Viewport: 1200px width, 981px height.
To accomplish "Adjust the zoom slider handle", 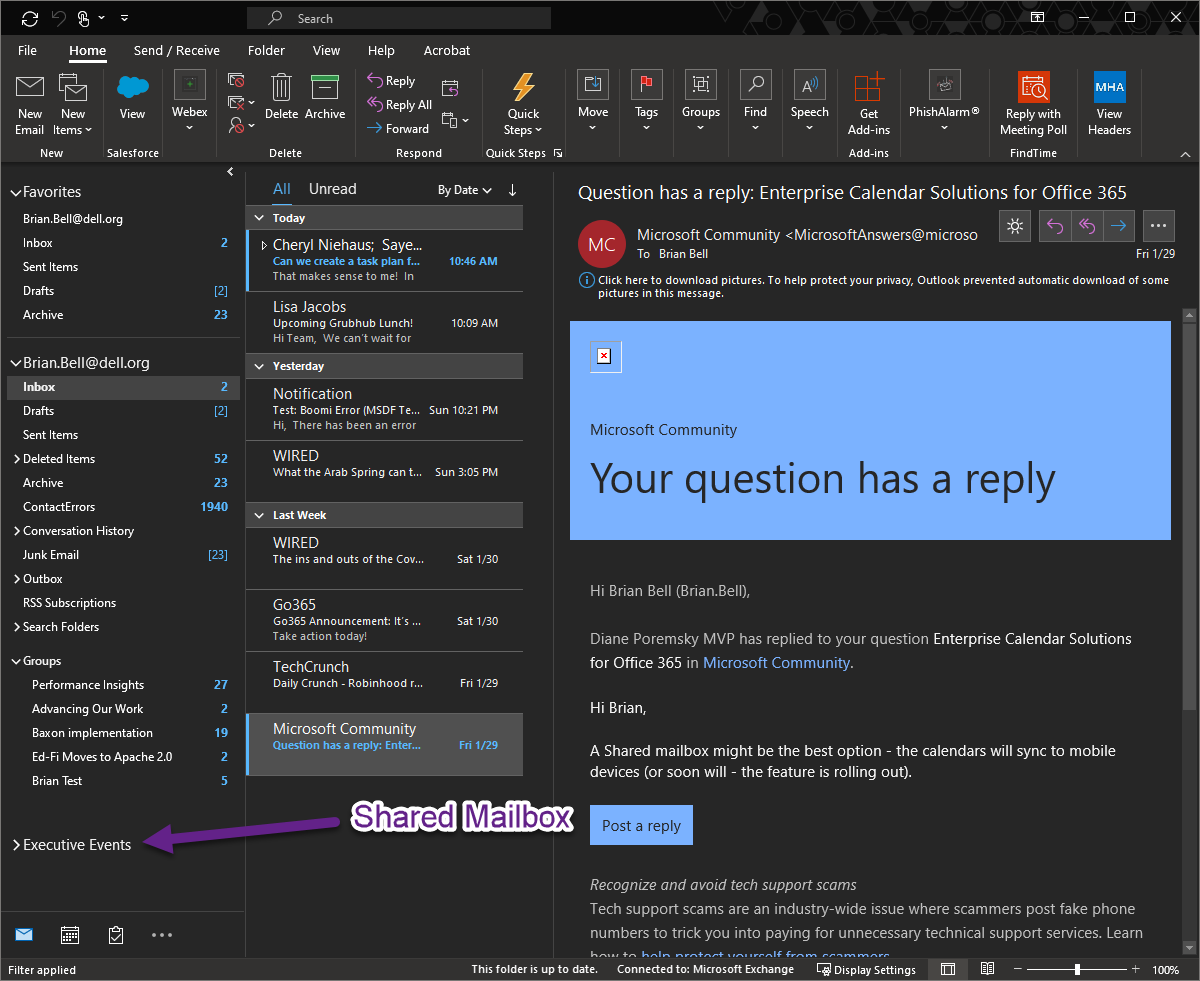I will click(1077, 969).
